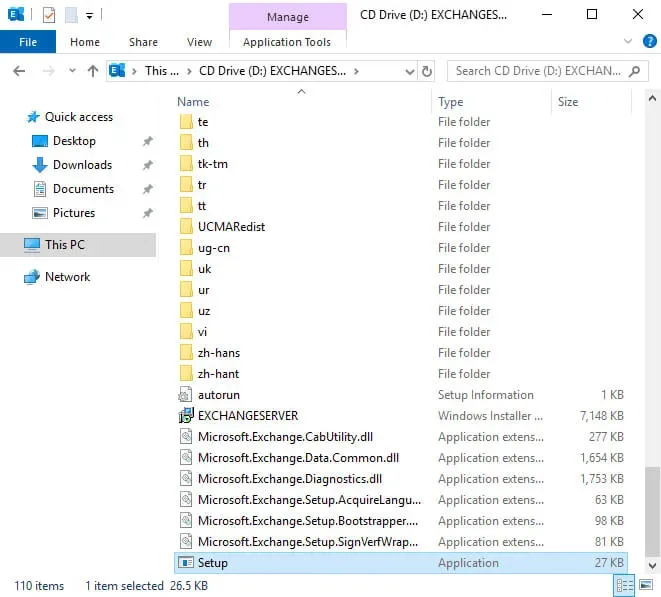Screen dimensions: 661x597
Task: Click the search magnifier icon
Action: pyautogui.click(x=634, y=71)
